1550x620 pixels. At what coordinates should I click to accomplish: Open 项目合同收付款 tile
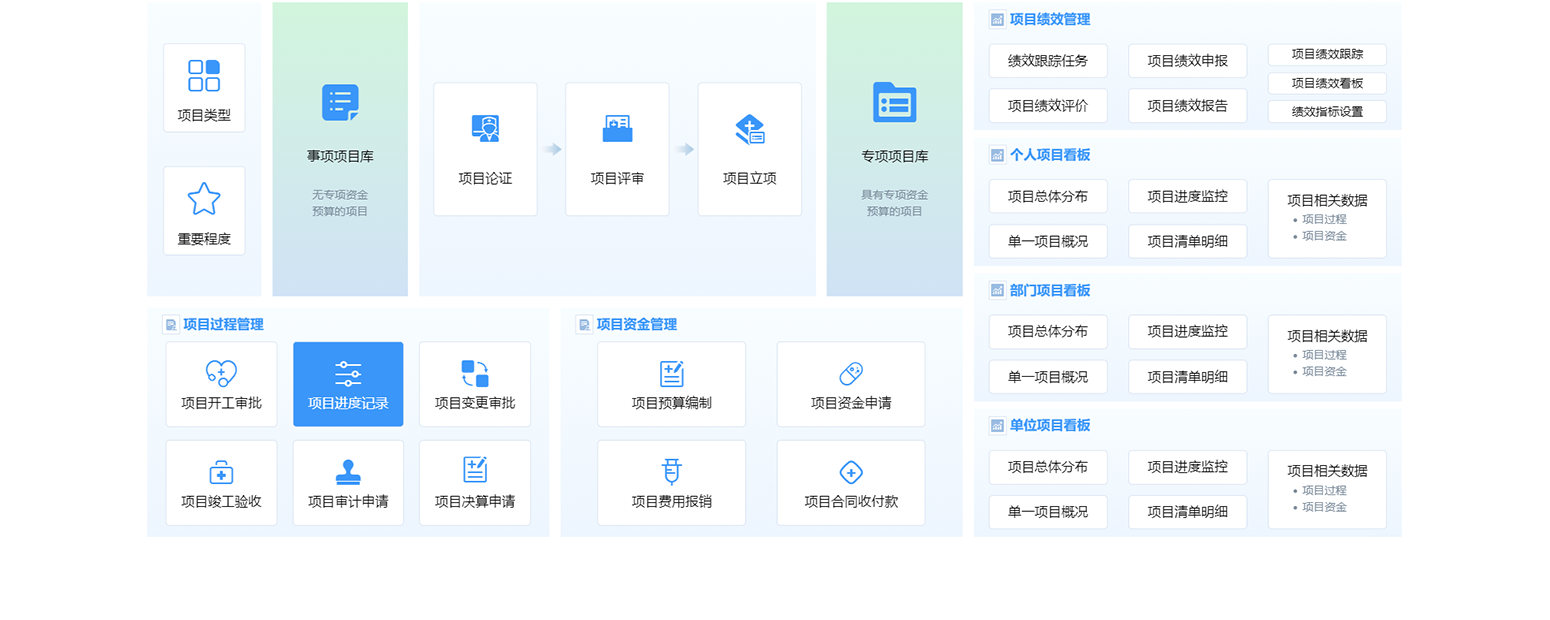point(851,483)
